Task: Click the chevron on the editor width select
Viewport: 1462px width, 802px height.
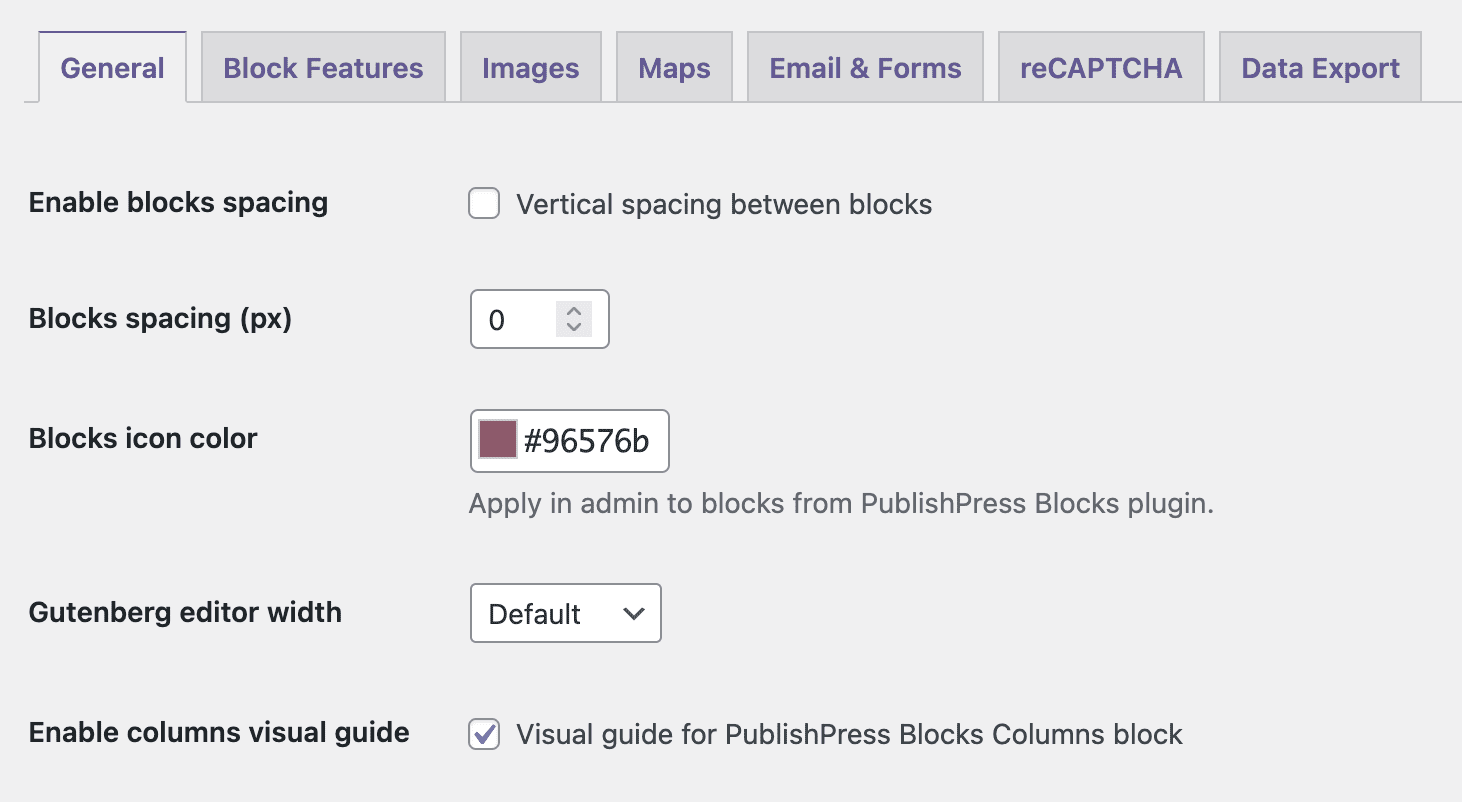Action: coord(633,613)
